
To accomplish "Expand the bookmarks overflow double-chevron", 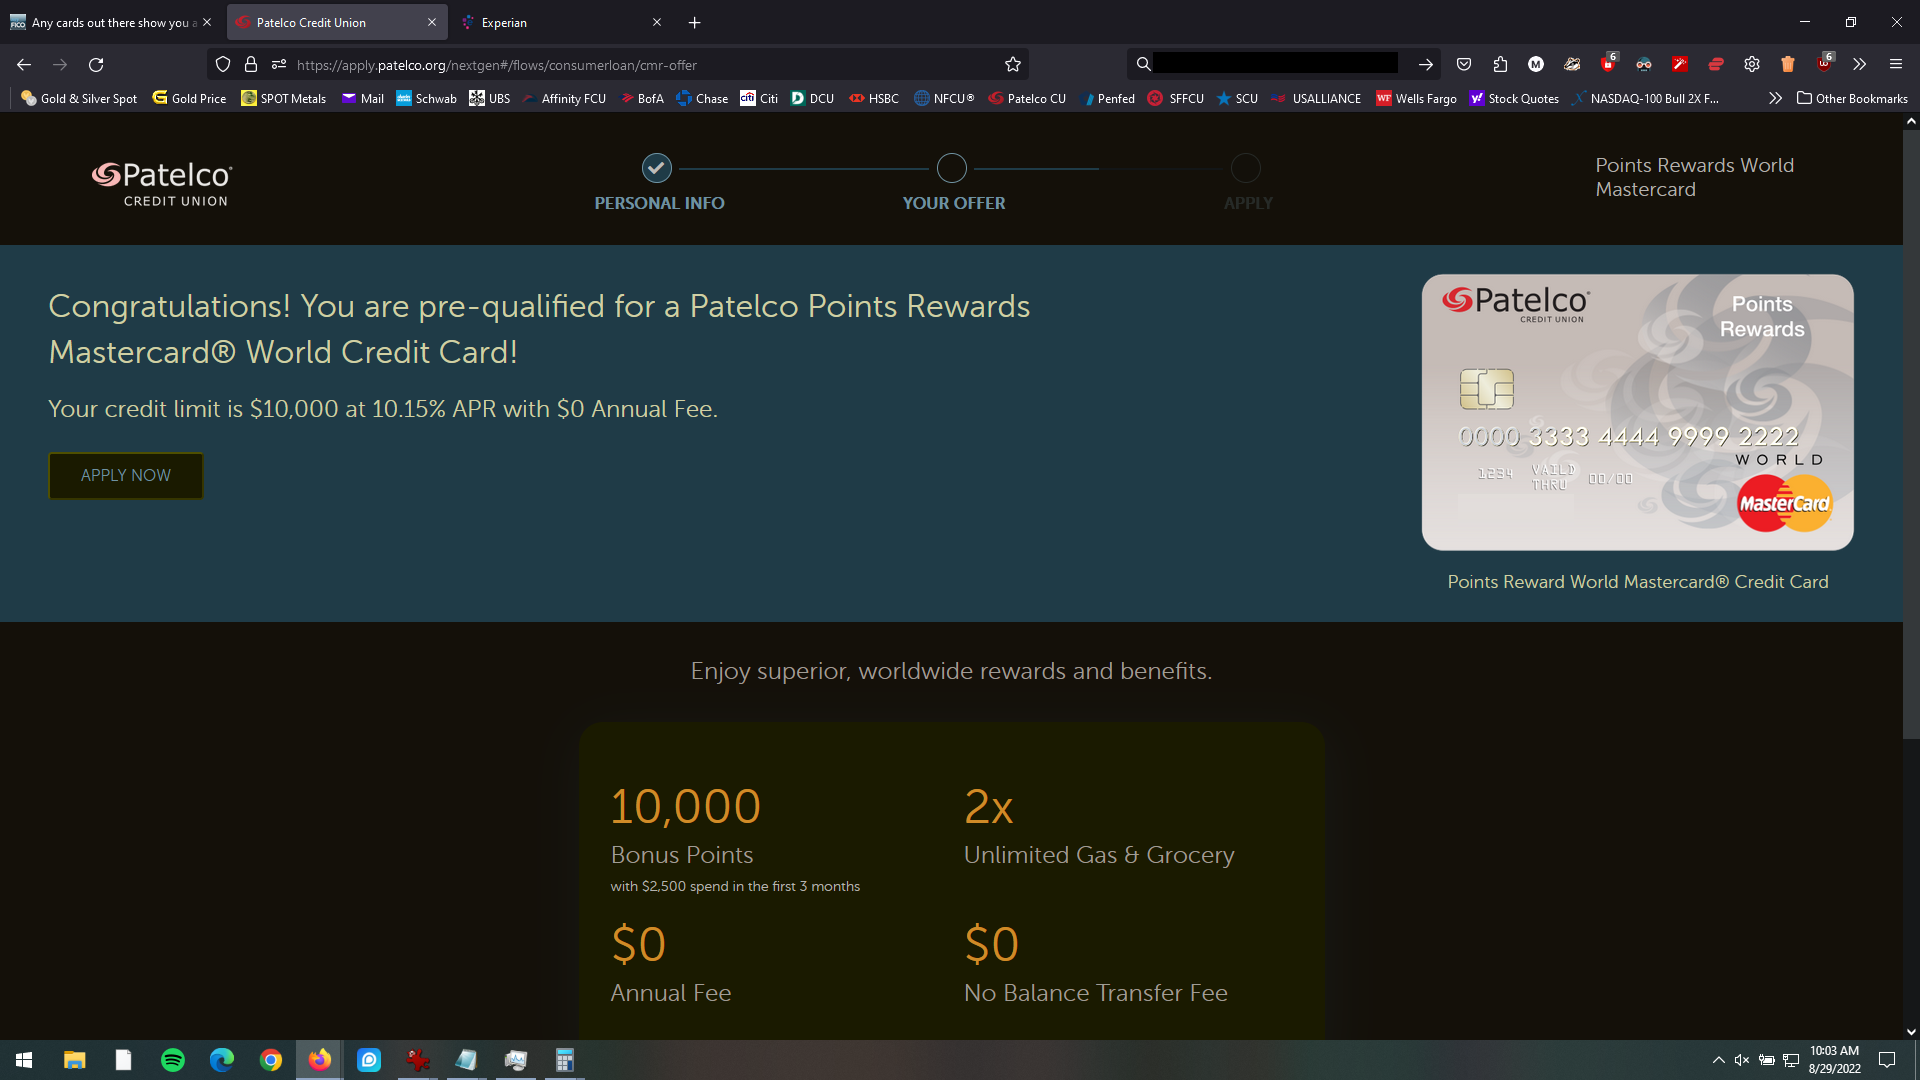I will pyautogui.click(x=1776, y=98).
